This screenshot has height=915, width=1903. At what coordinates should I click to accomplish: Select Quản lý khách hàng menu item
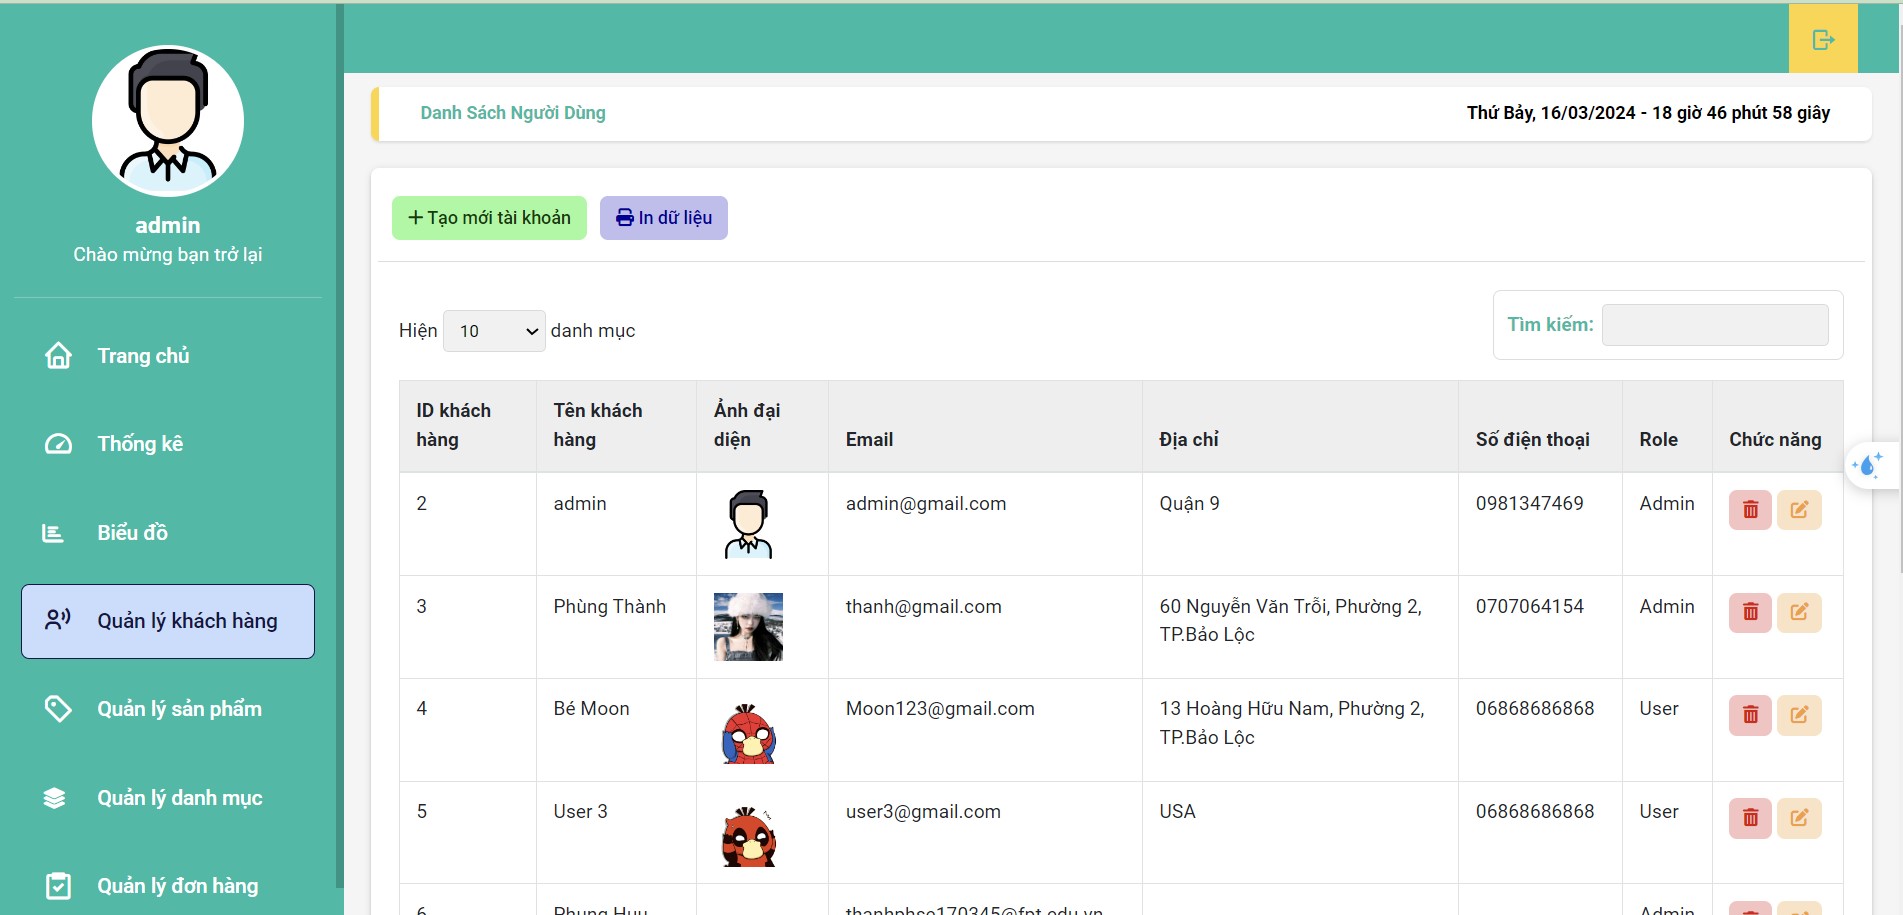[168, 621]
